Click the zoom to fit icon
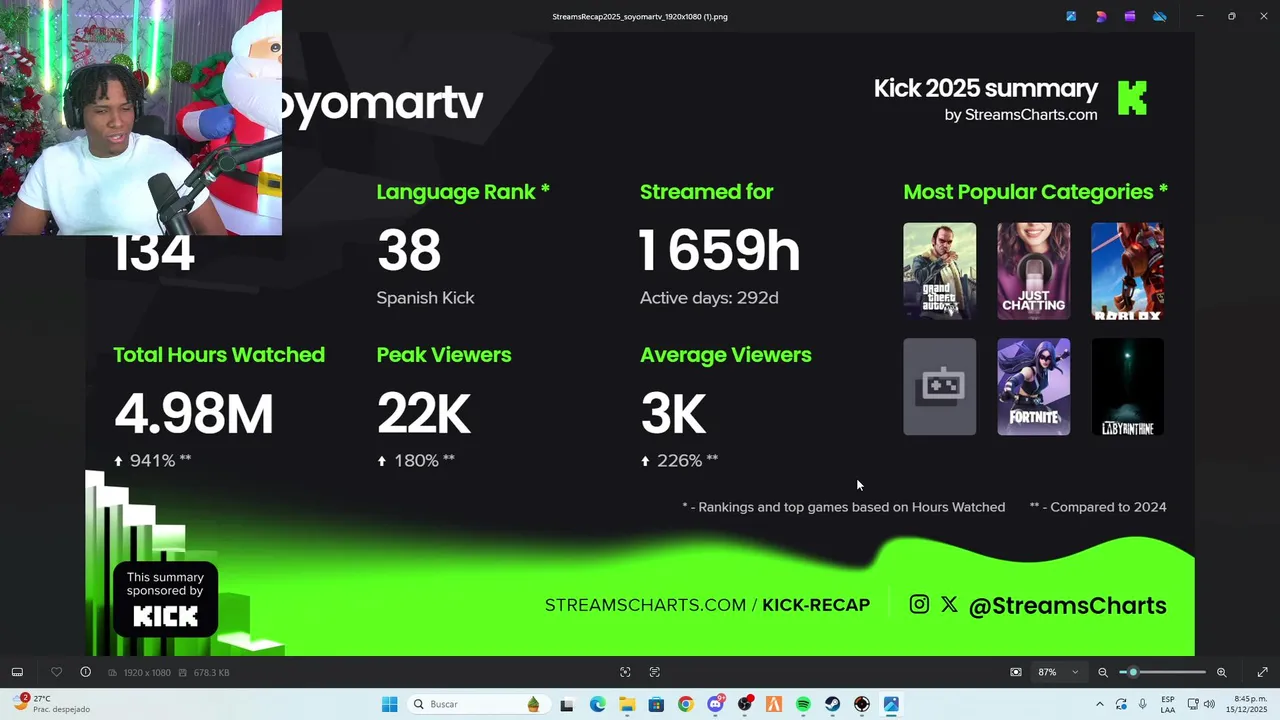This screenshot has width=1280, height=720. coord(1016,672)
